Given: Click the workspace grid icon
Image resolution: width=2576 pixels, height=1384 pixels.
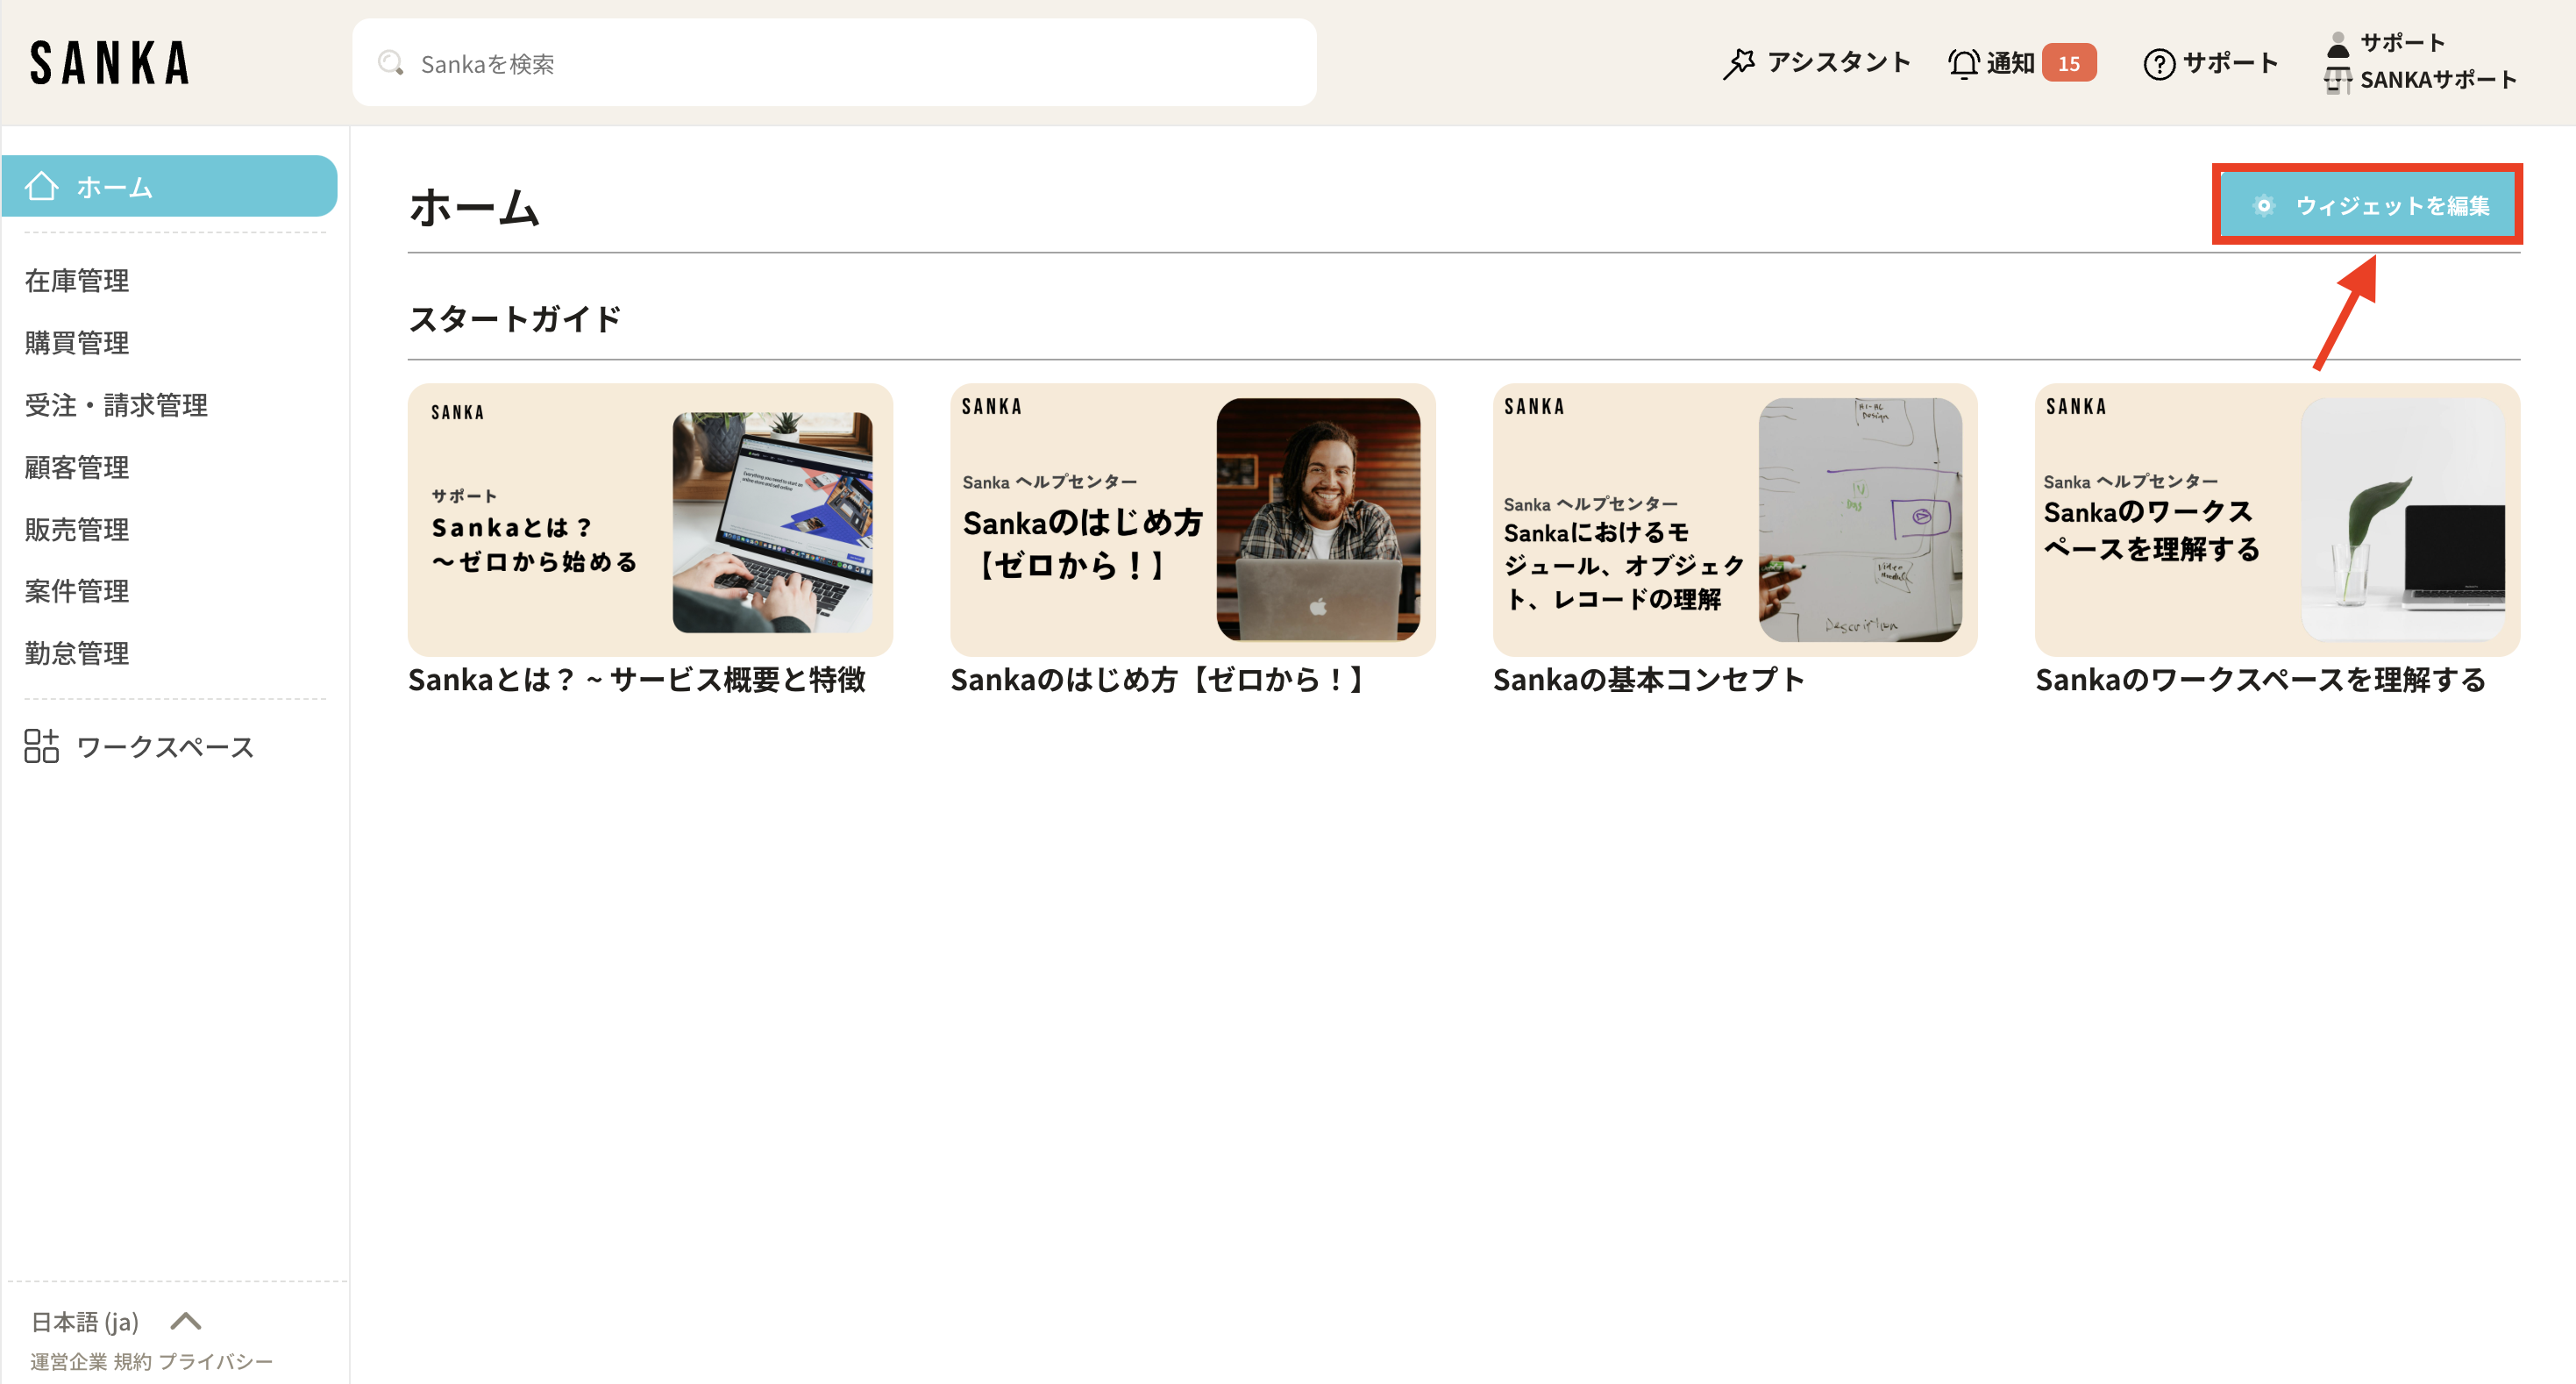Looking at the screenshot, I should point(41,746).
